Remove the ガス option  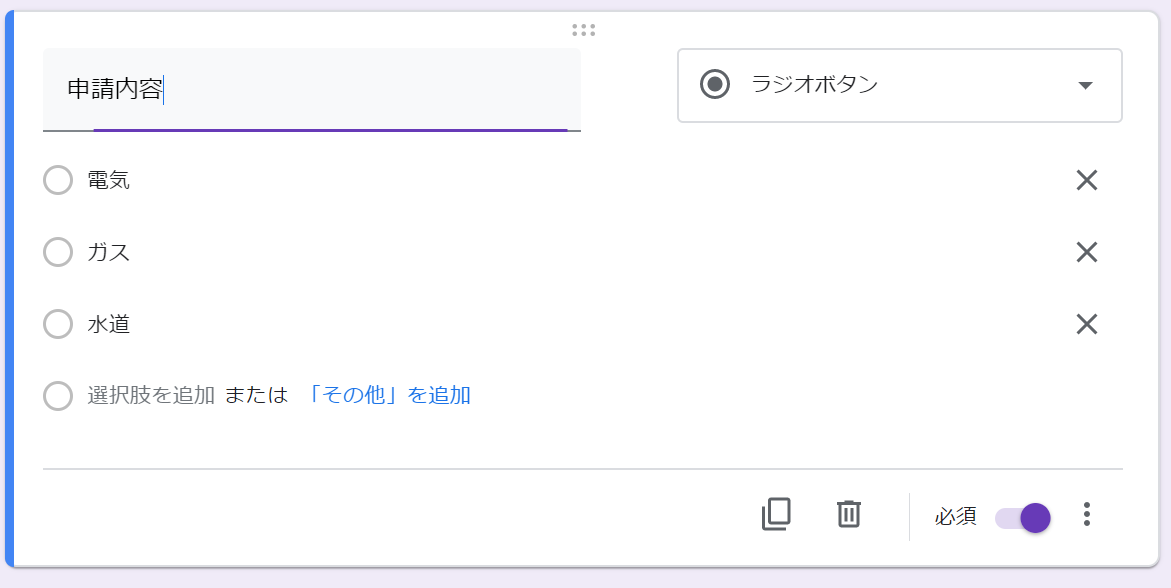pos(1086,253)
